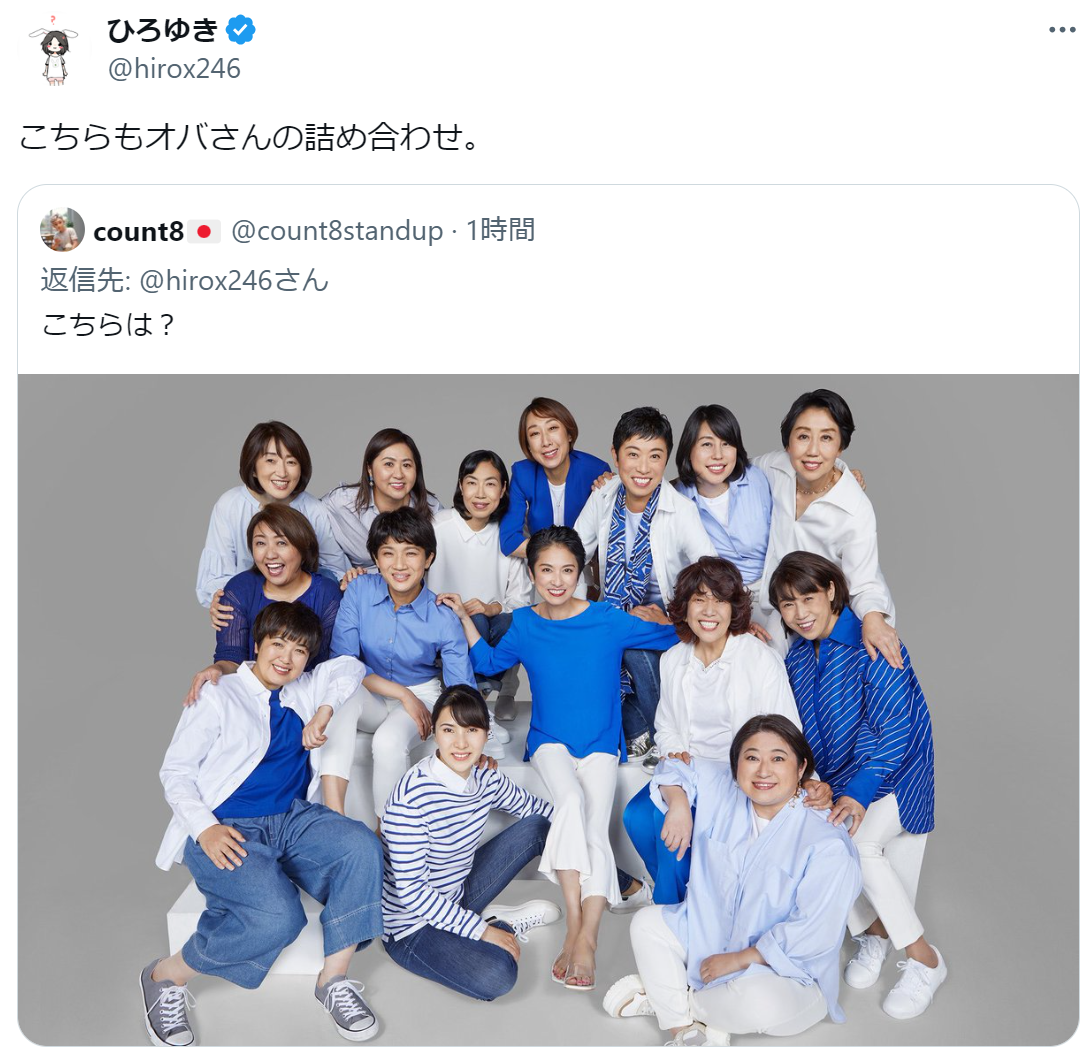Open the attached group photo
1091x1053 pixels.
tap(548, 710)
